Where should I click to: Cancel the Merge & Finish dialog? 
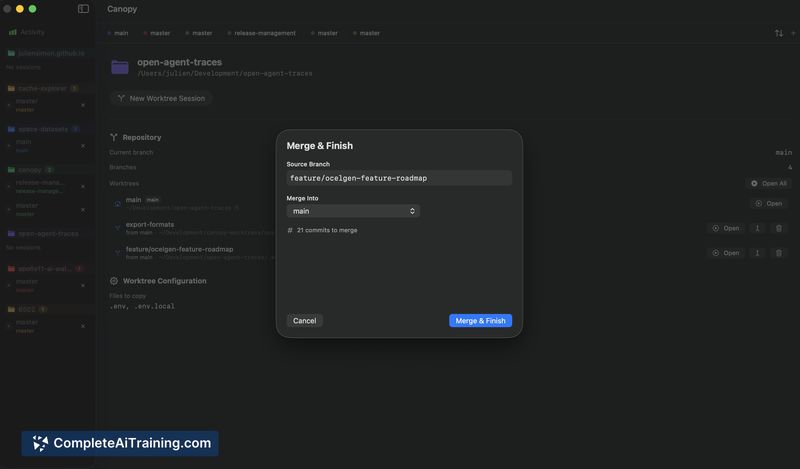[304, 320]
